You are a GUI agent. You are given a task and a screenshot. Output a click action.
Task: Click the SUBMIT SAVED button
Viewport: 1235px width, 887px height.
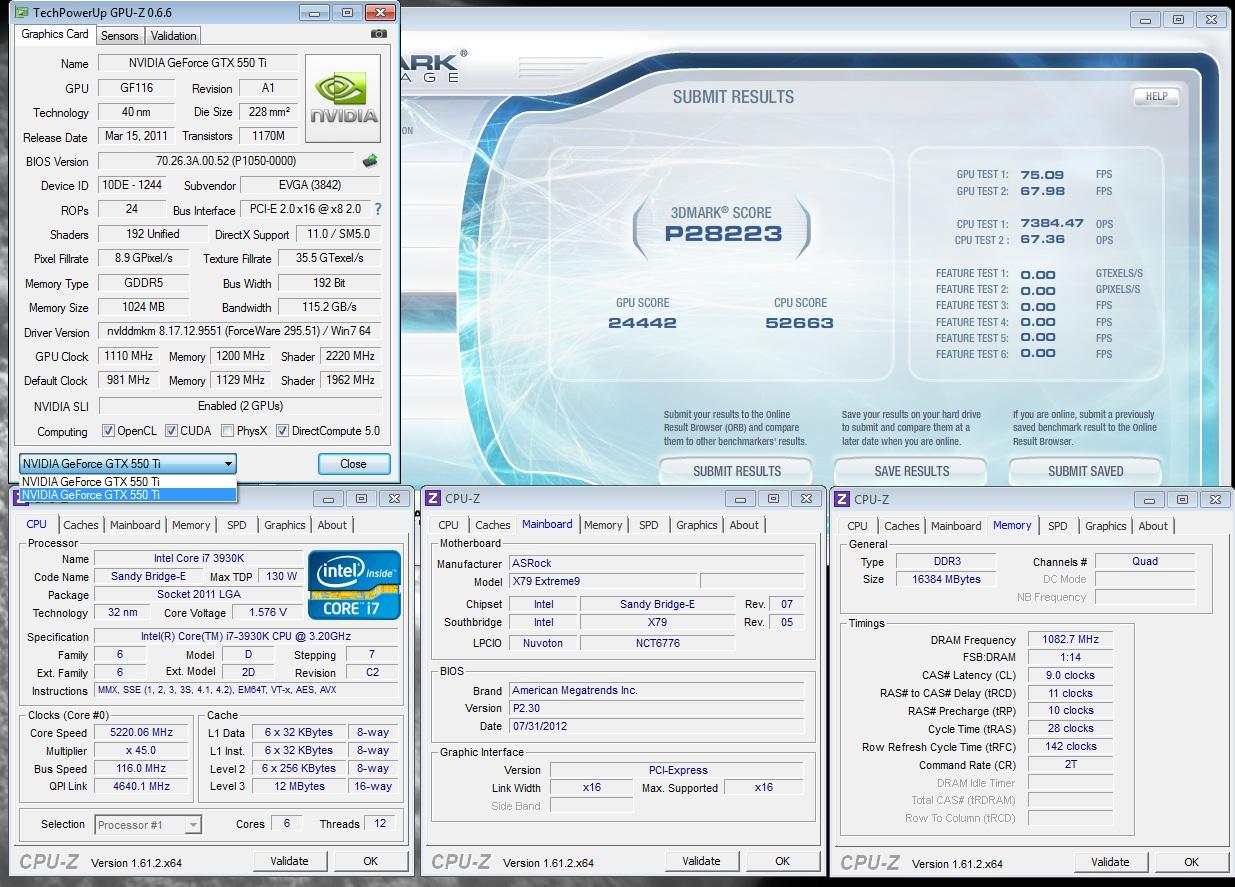1085,471
